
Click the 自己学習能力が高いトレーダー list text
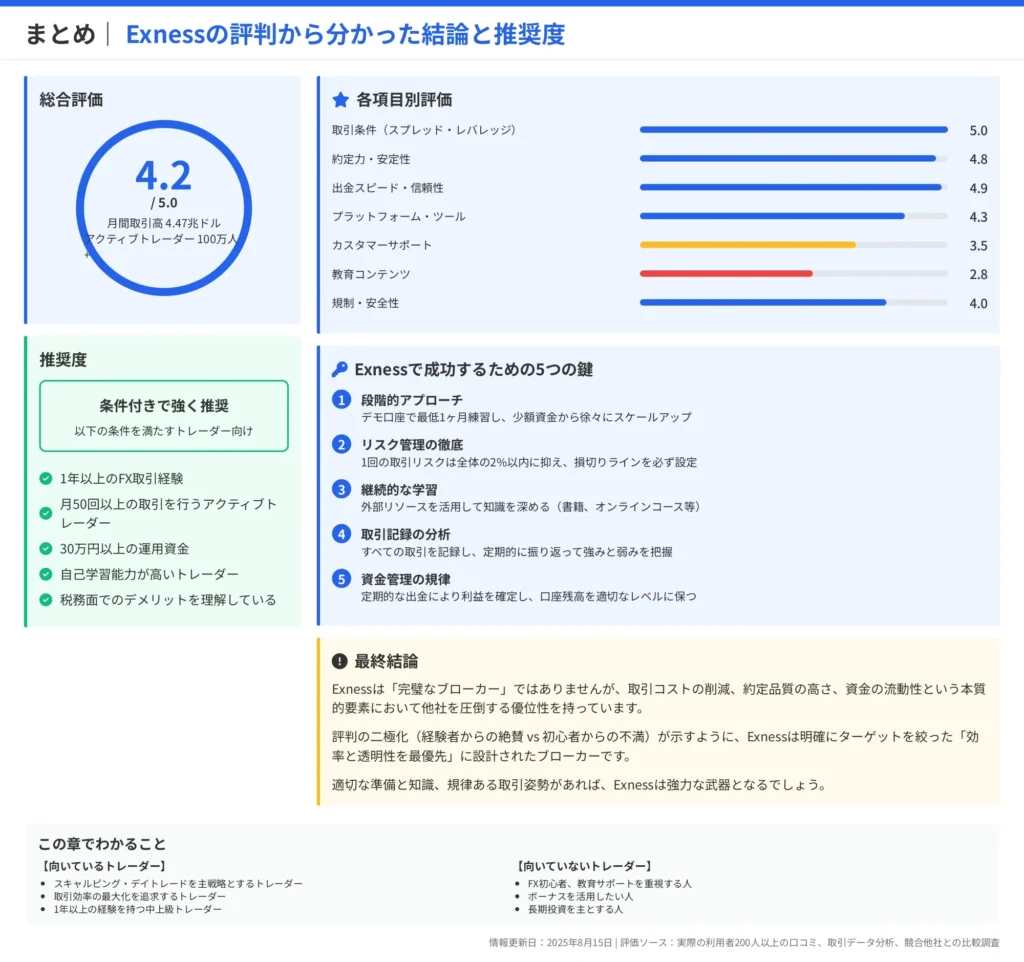[150, 574]
